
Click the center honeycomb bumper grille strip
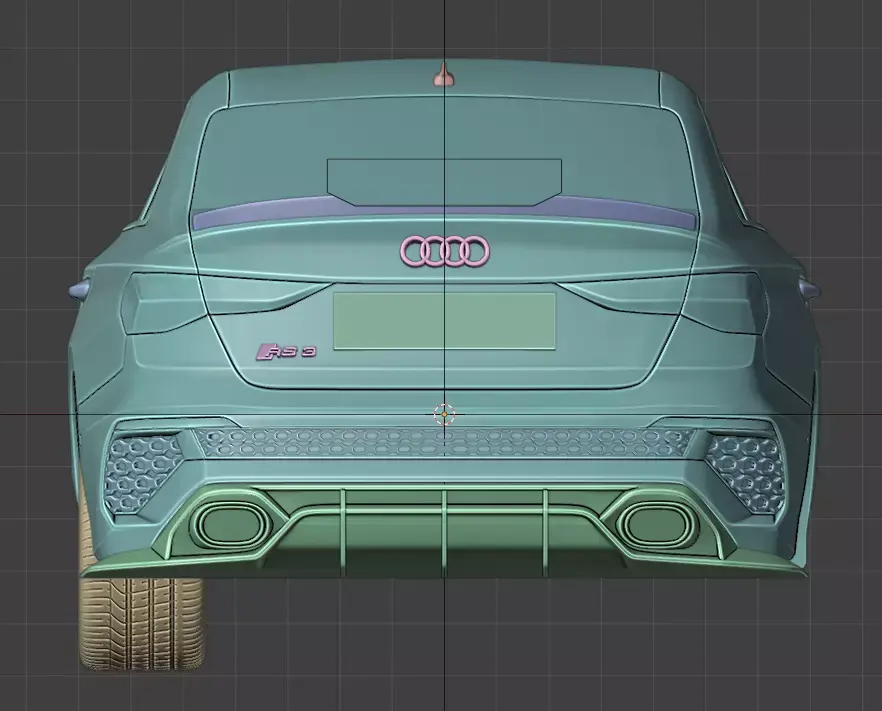coord(444,442)
